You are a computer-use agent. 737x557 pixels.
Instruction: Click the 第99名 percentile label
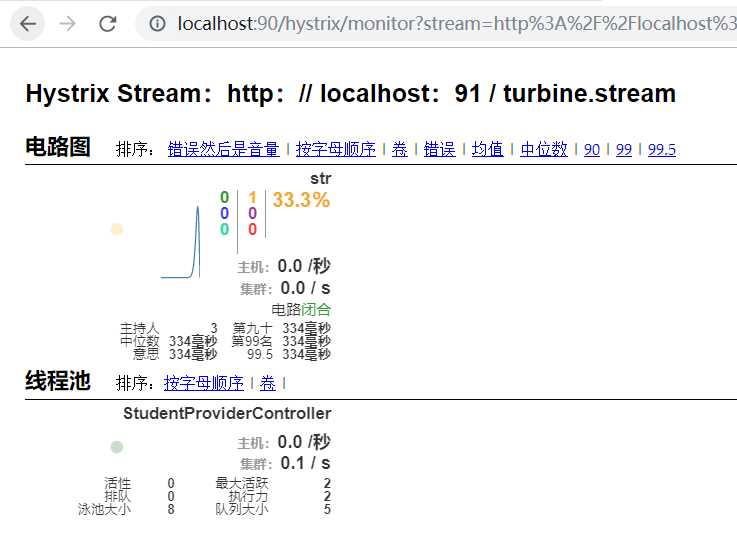pyautogui.click(x=252, y=341)
